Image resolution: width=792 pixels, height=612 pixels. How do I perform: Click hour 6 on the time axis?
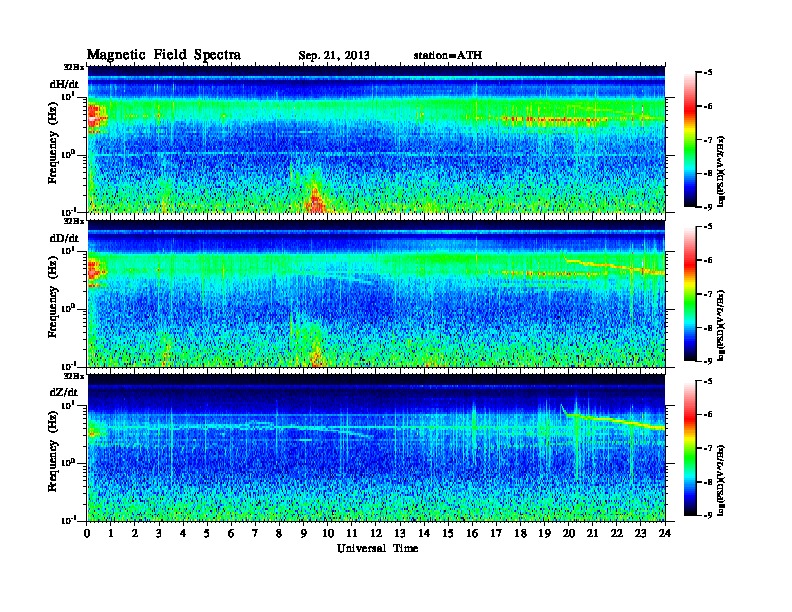(x=232, y=533)
